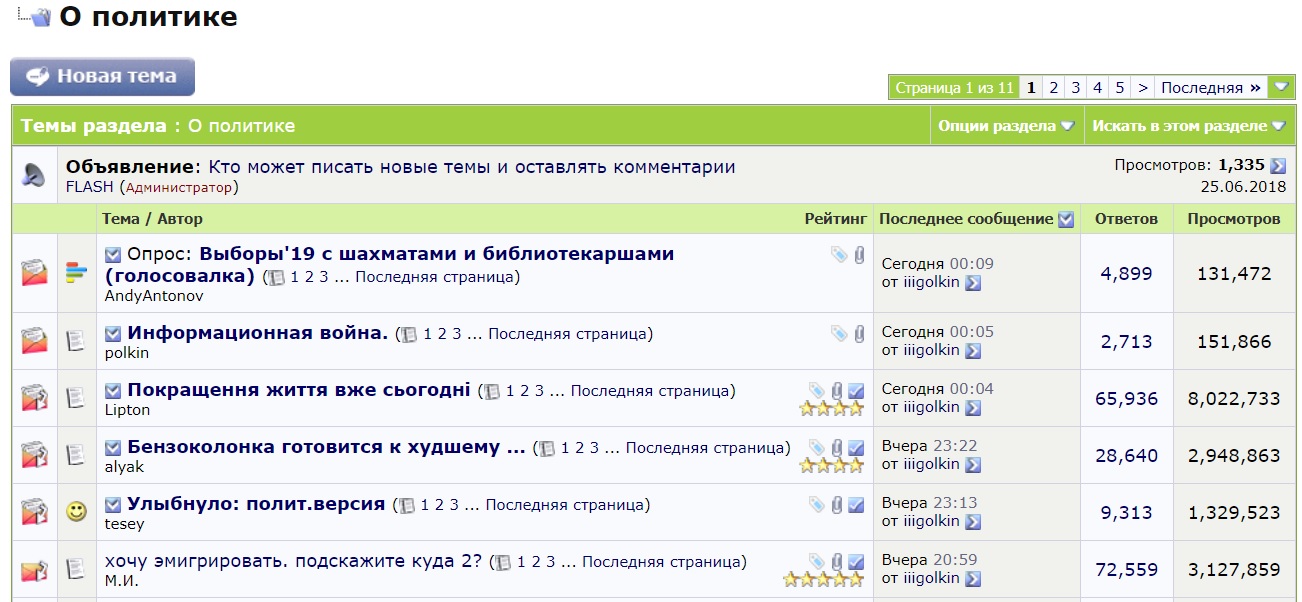Screen dimensions: 1302x602
Task: Toggle subscription checkbox icon in Бензоколонка row
Action: point(856,448)
